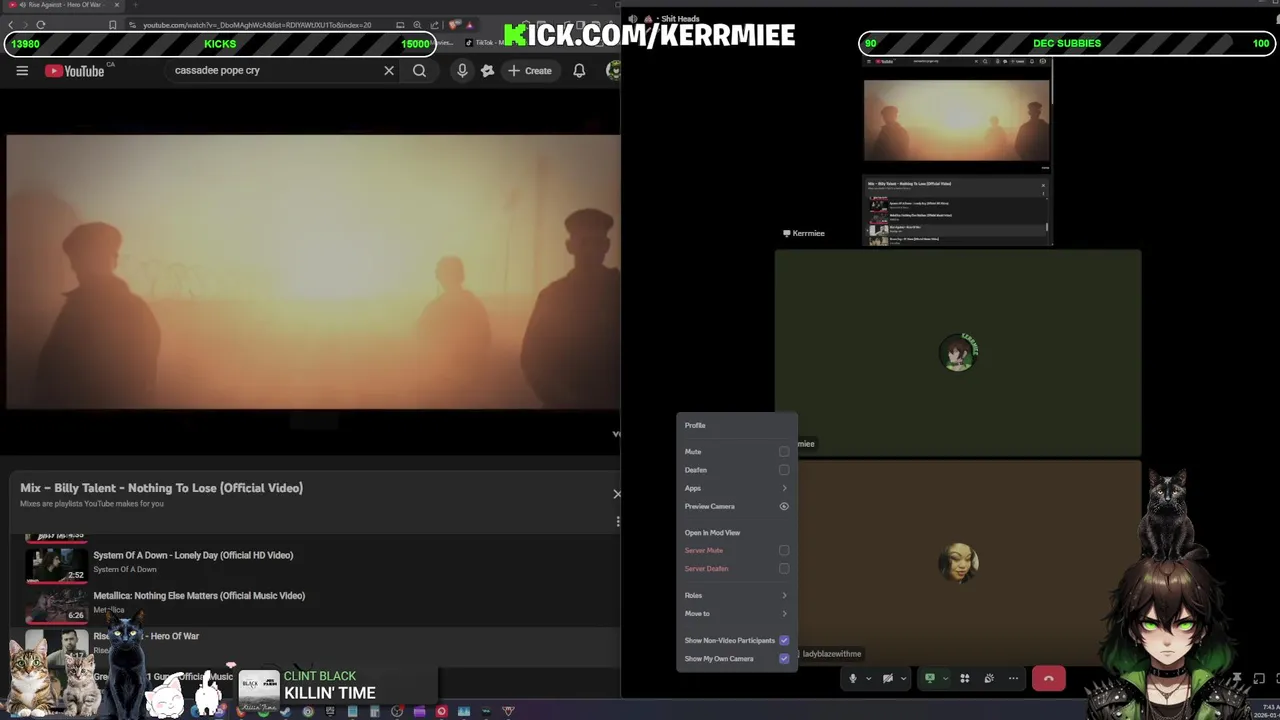1280x720 pixels.
Task: Open the YouTube hamburger guide menu
Action: 22,71
